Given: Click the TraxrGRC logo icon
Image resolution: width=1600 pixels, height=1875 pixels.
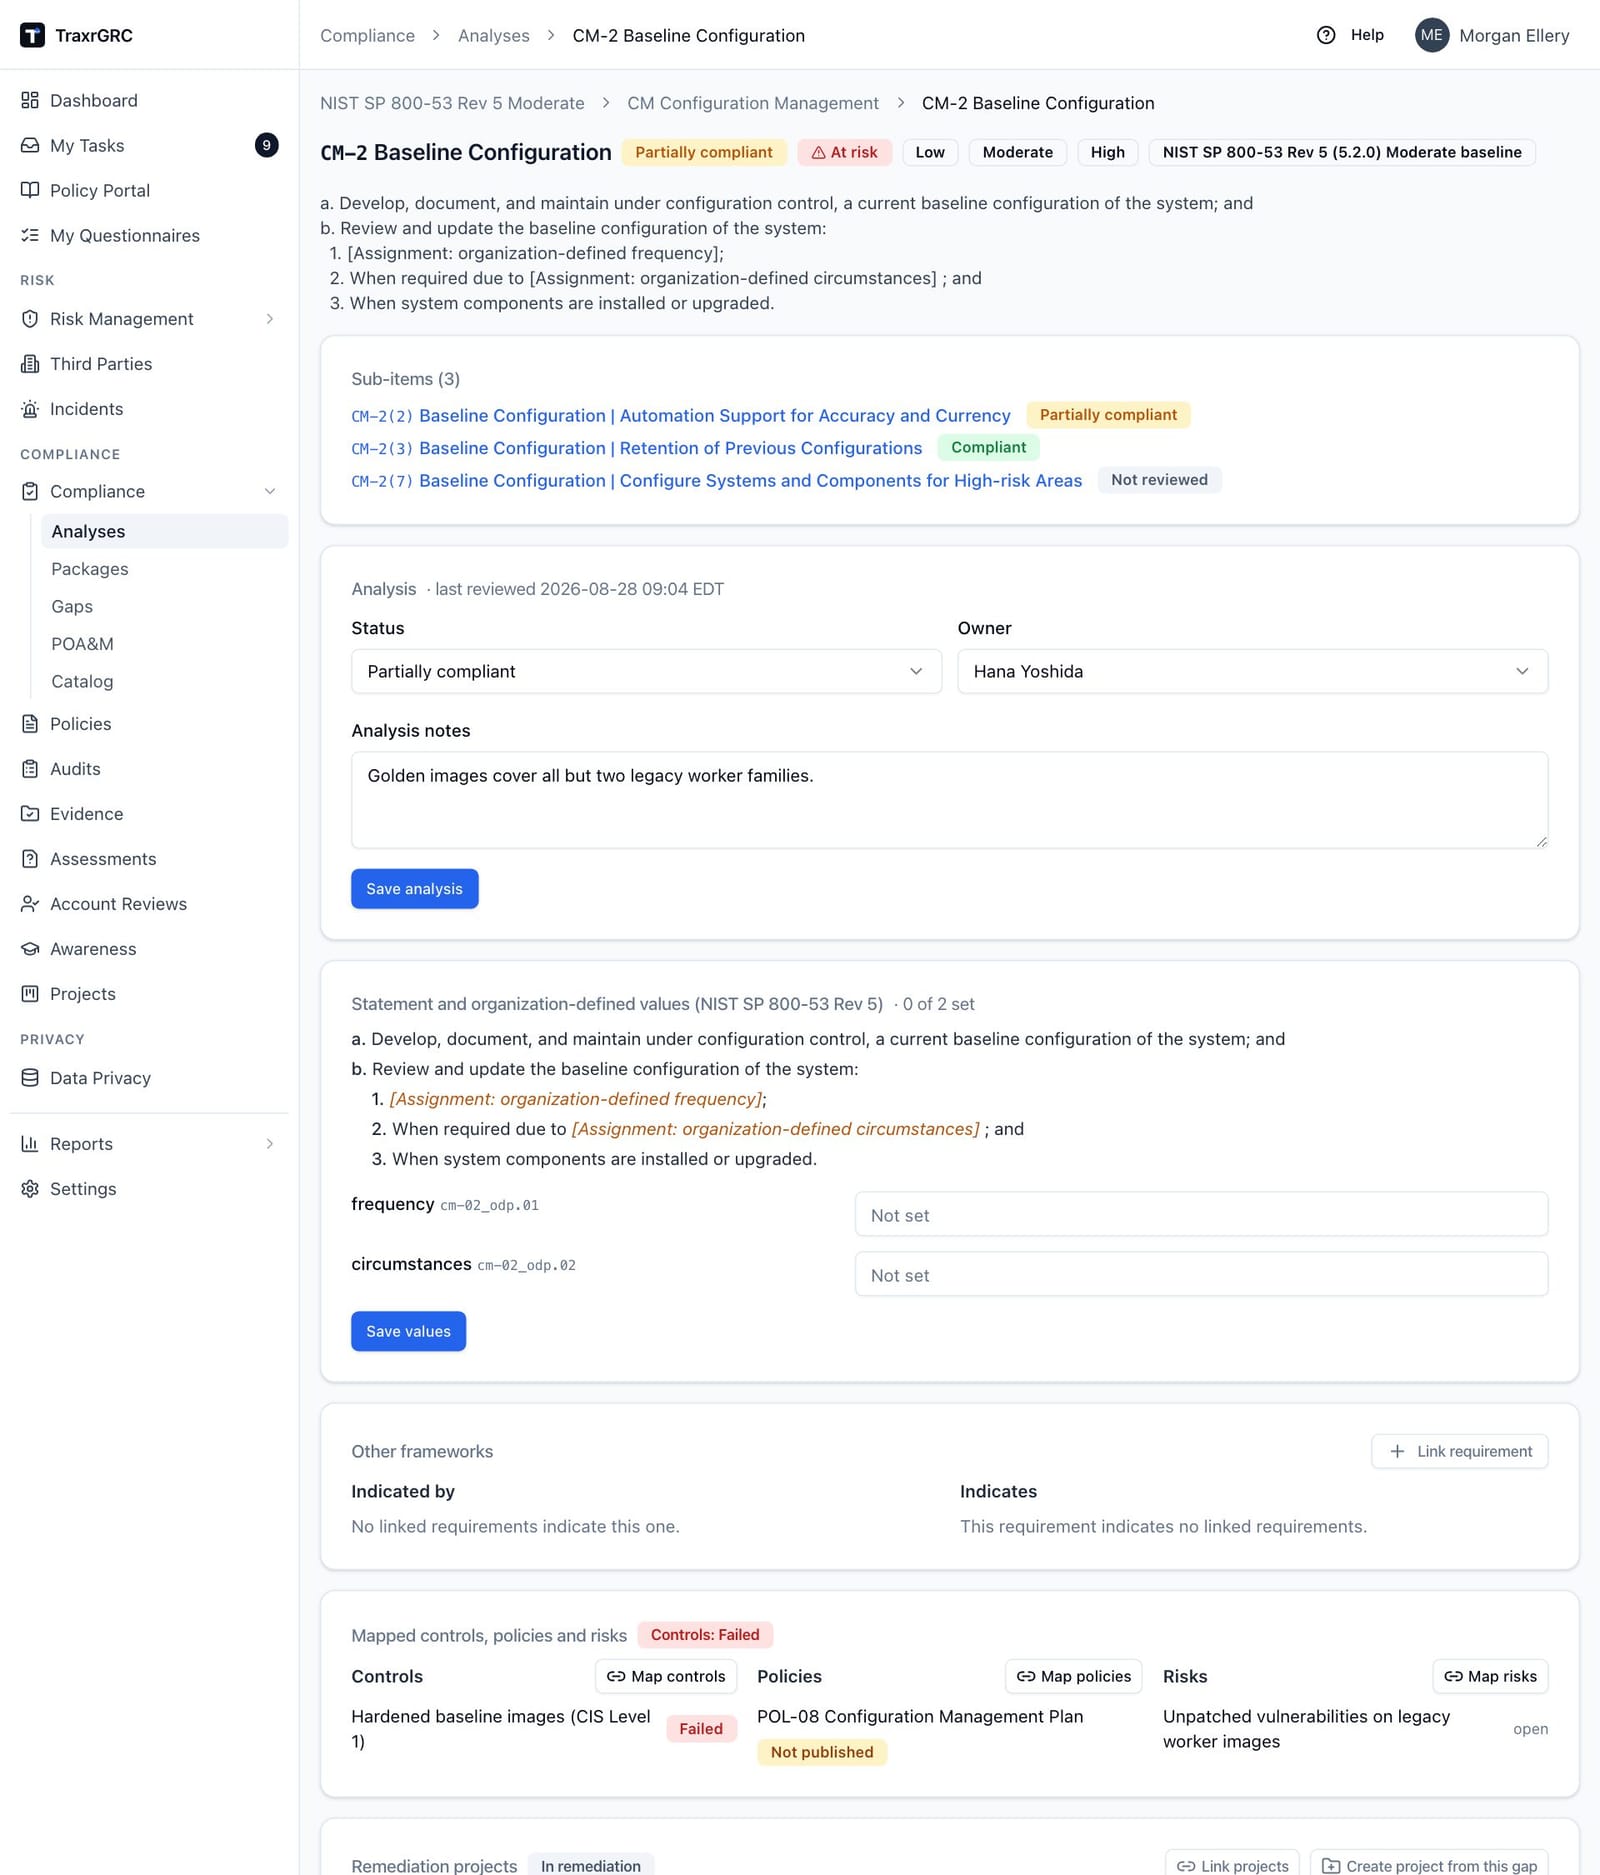Looking at the screenshot, I should coord(32,35).
